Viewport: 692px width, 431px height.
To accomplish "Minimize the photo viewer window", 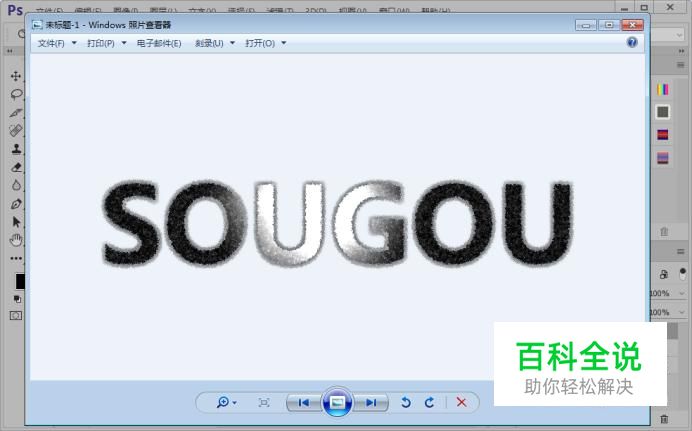I will click(x=586, y=25).
